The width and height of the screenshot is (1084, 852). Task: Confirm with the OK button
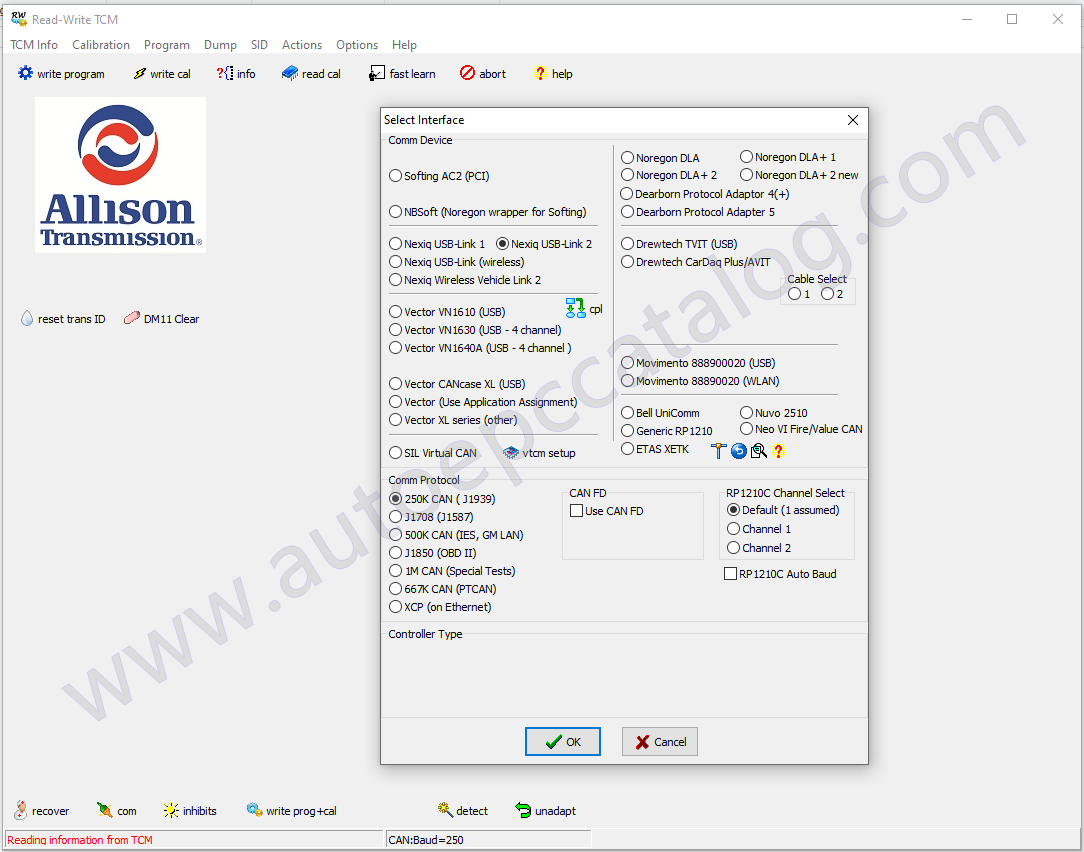(x=563, y=741)
